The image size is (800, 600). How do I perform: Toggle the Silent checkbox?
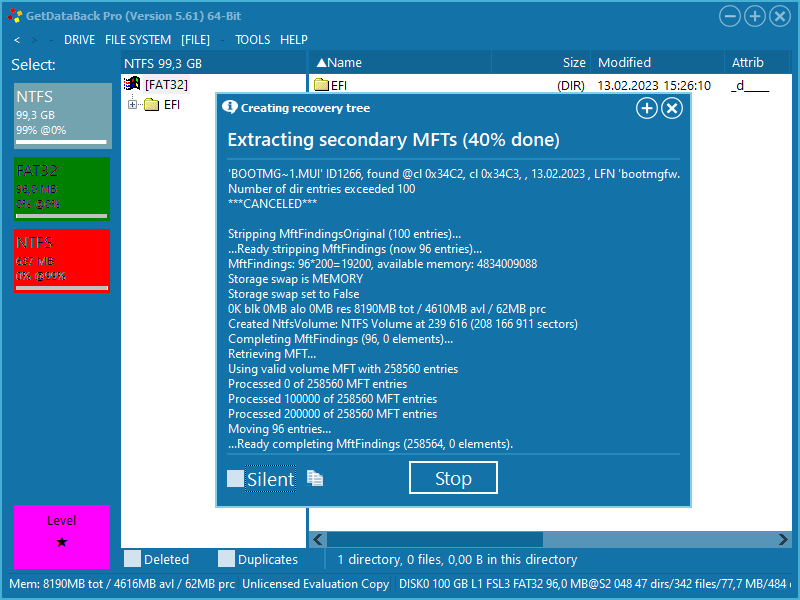click(x=235, y=479)
